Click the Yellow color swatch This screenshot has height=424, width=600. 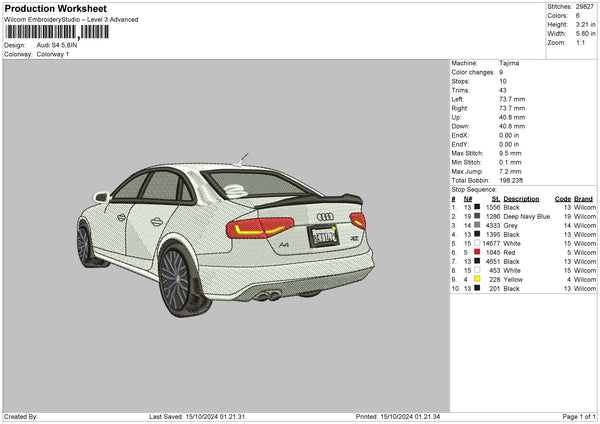pyautogui.click(x=477, y=279)
